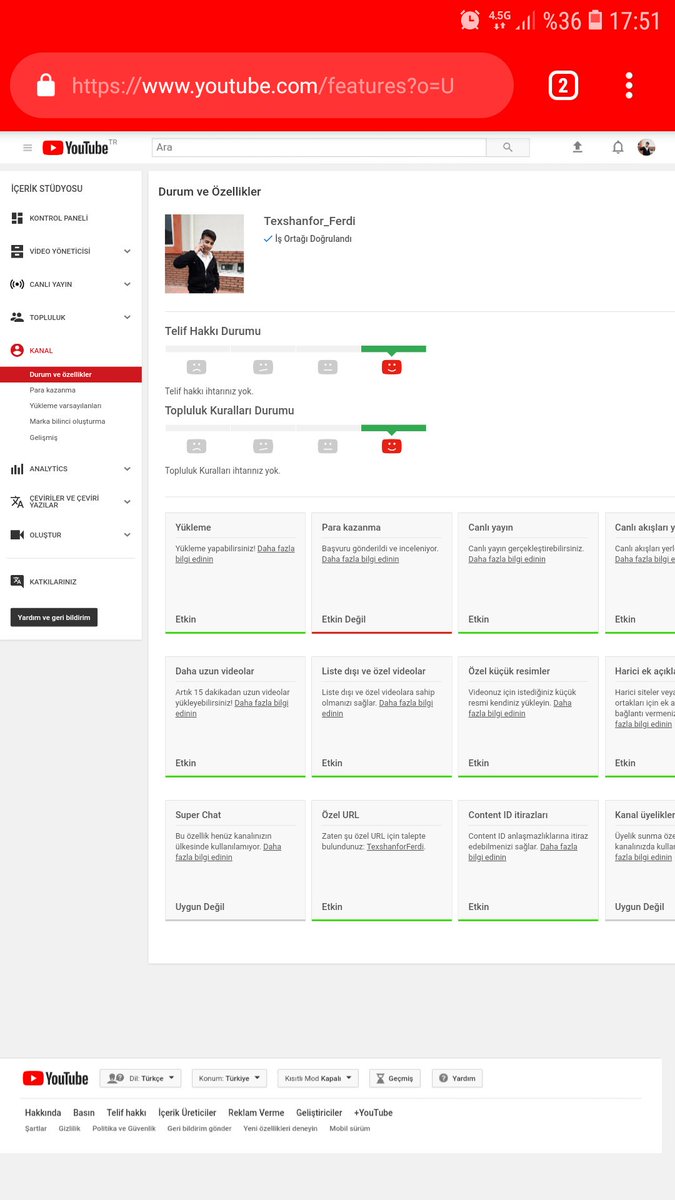This screenshot has height=1200, width=675.
Task: Click the red smiley under Topluluk Kuralları Durumu
Action: pos(392,446)
